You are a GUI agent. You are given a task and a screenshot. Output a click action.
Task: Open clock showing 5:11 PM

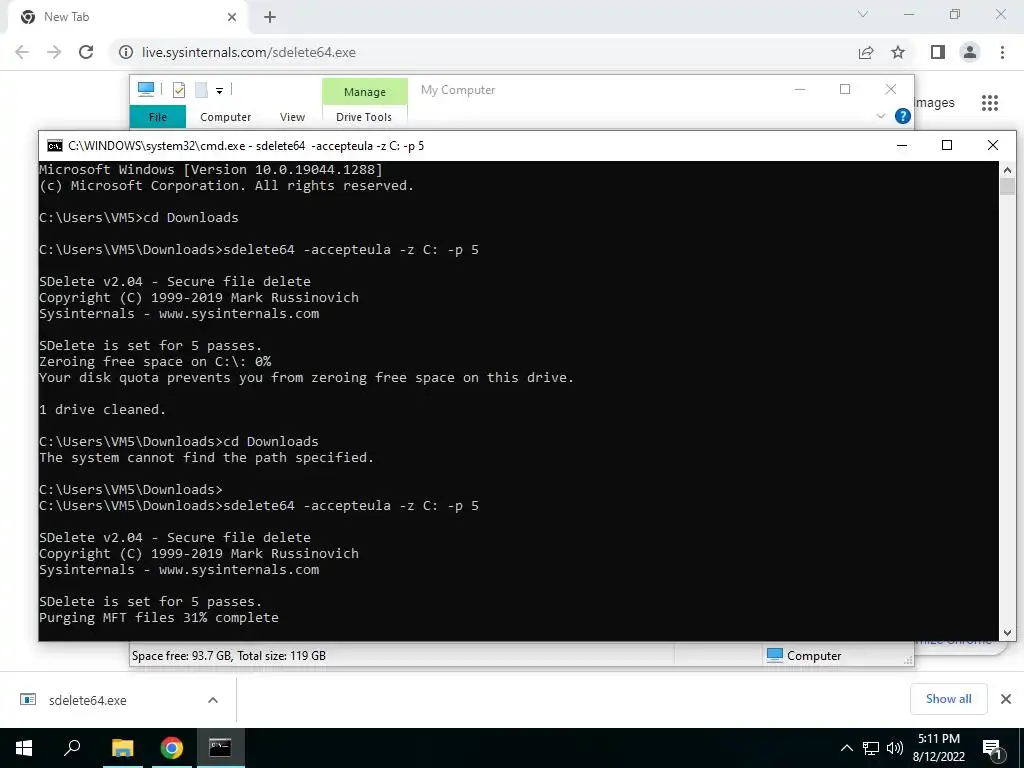pyautogui.click(x=938, y=748)
